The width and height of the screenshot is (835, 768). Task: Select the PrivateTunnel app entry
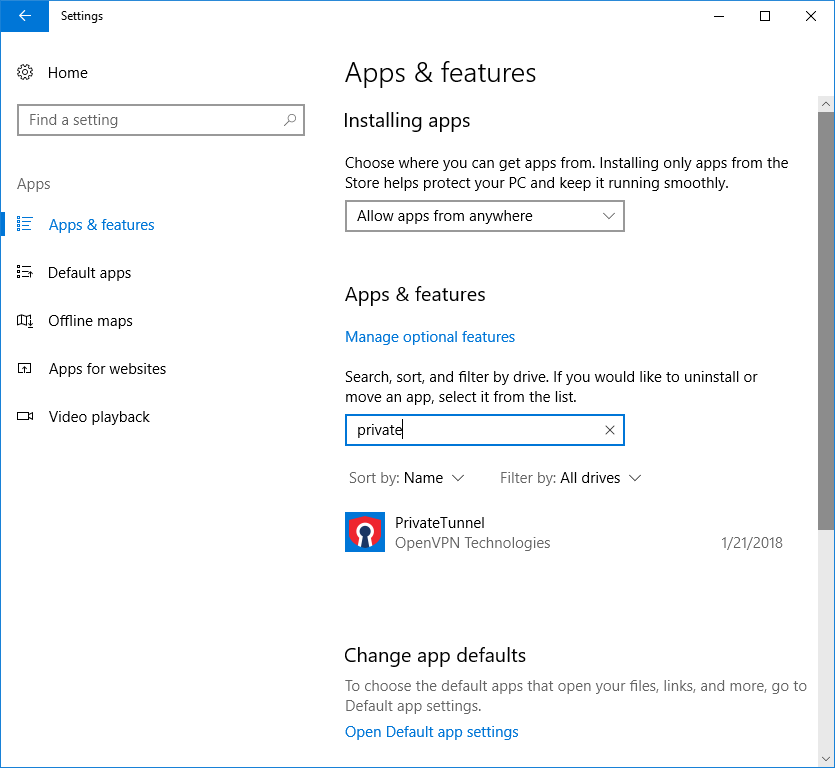pyautogui.click(x=564, y=532)
